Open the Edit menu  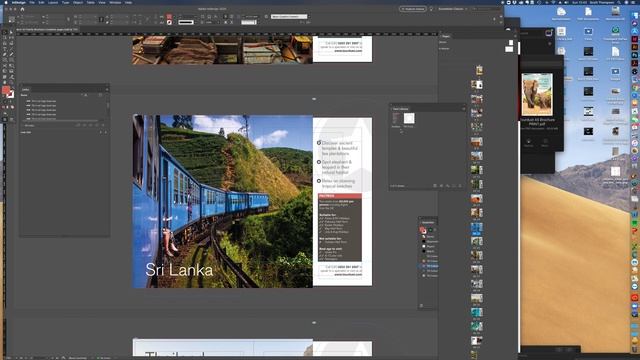[42, 2]
